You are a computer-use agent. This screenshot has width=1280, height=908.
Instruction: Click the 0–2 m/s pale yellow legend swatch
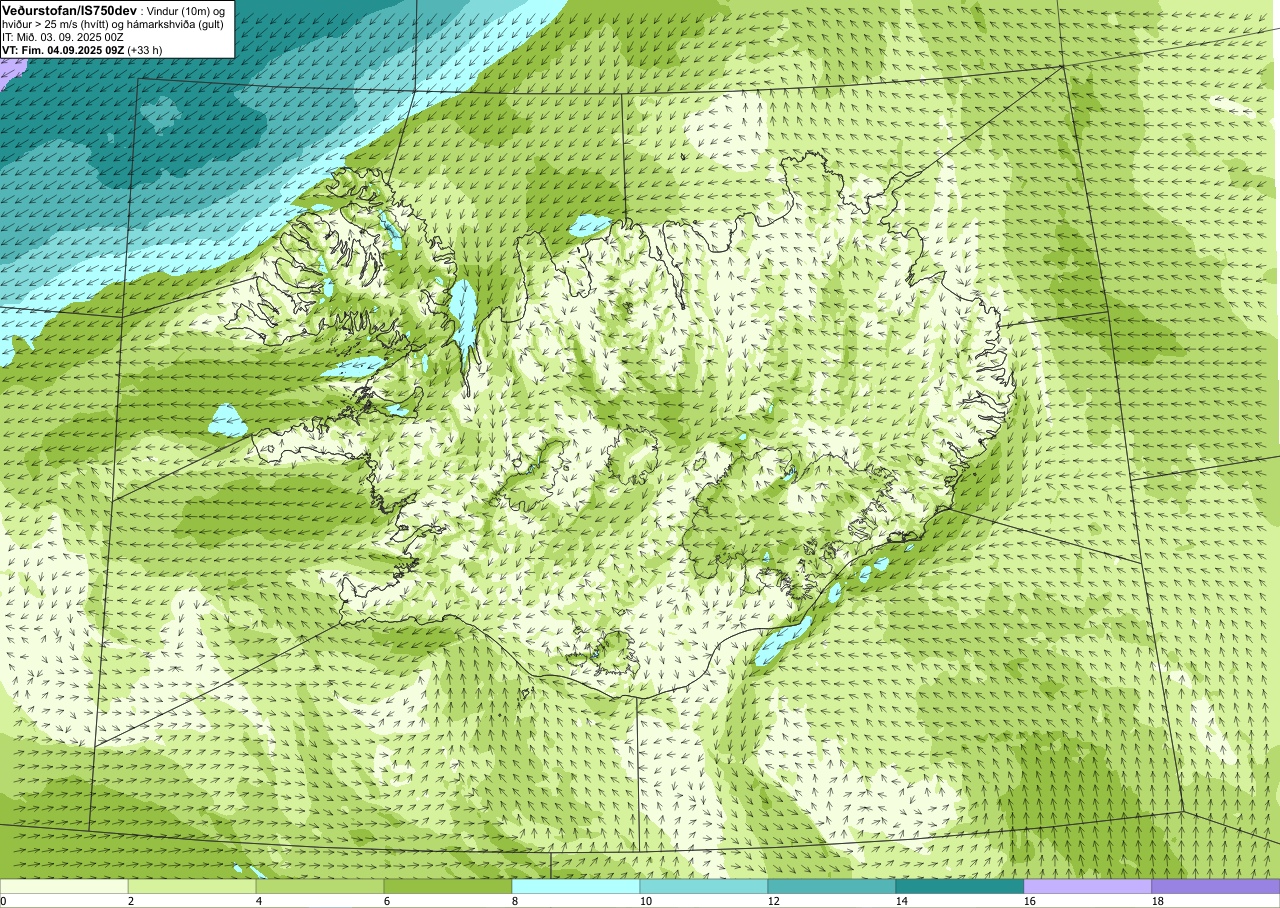[x=64, y=886]
